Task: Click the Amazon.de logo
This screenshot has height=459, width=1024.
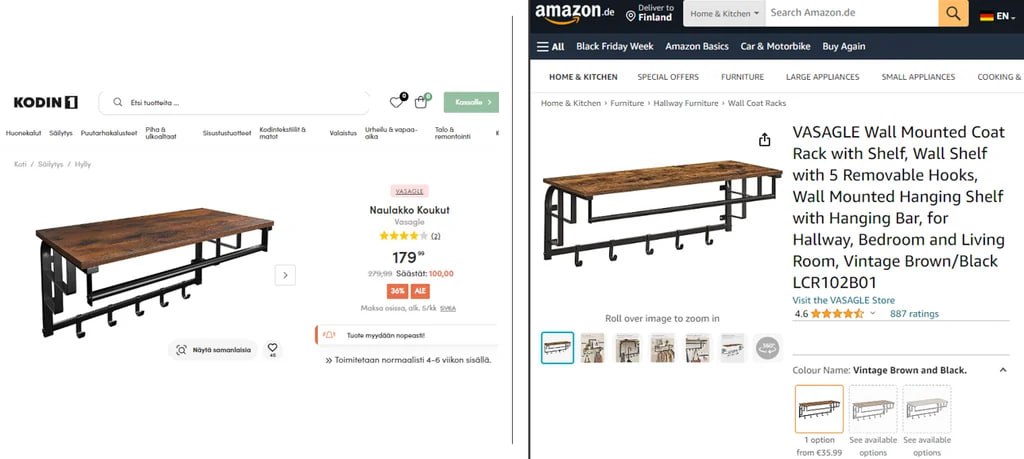Action: tap(574, 13)
